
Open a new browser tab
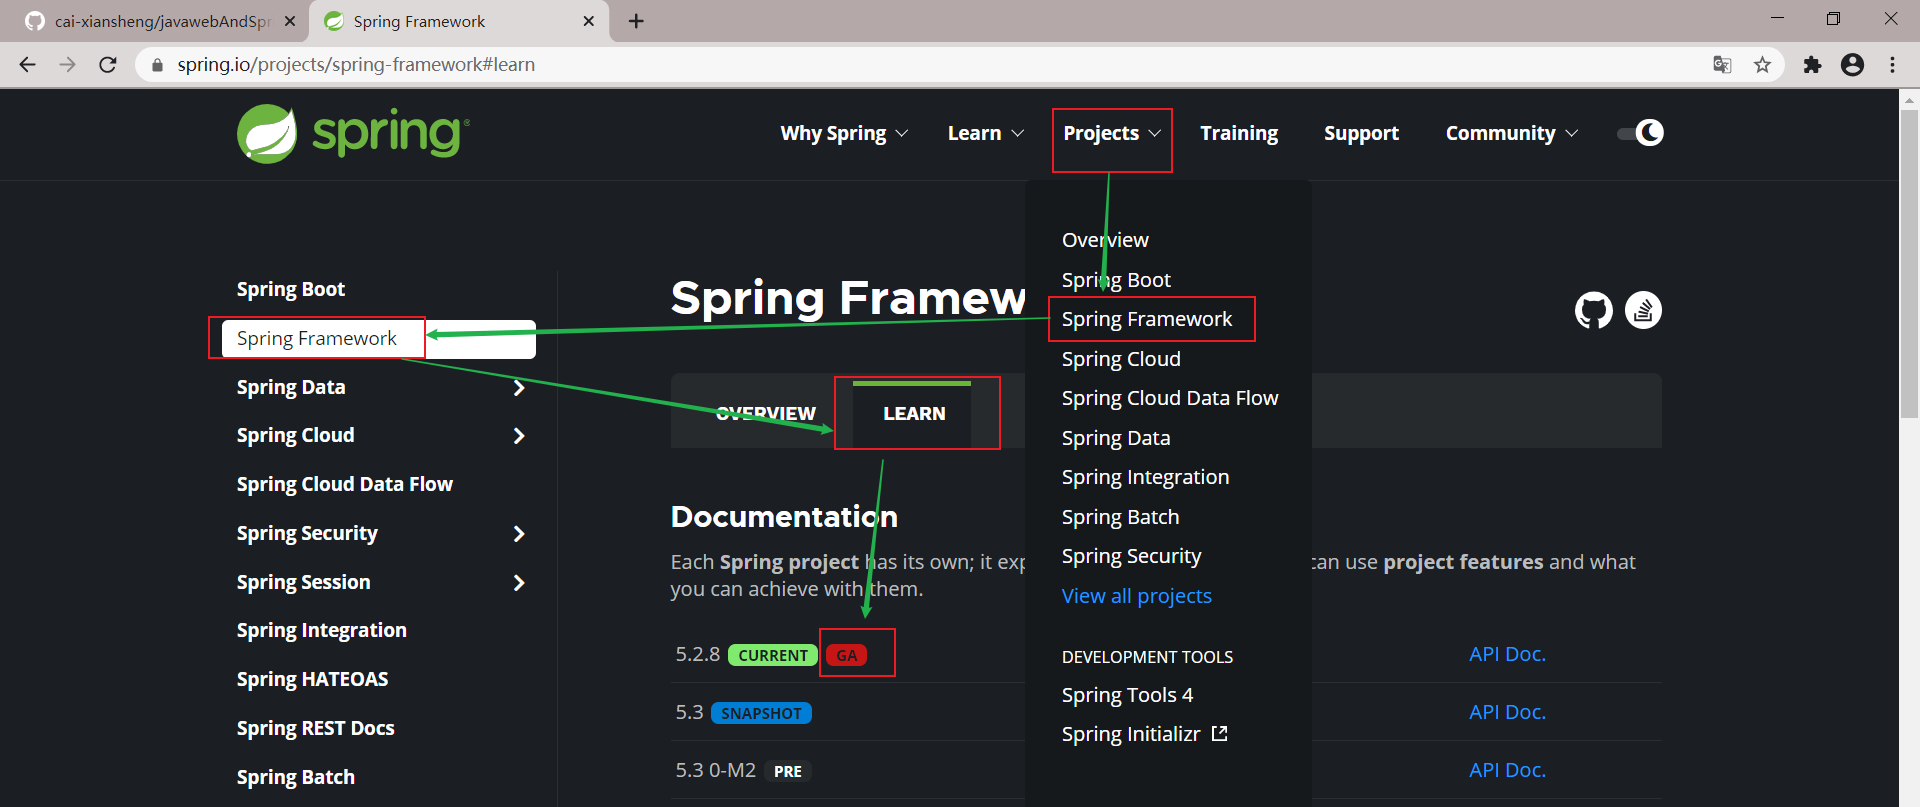click(x=636, y=21)
